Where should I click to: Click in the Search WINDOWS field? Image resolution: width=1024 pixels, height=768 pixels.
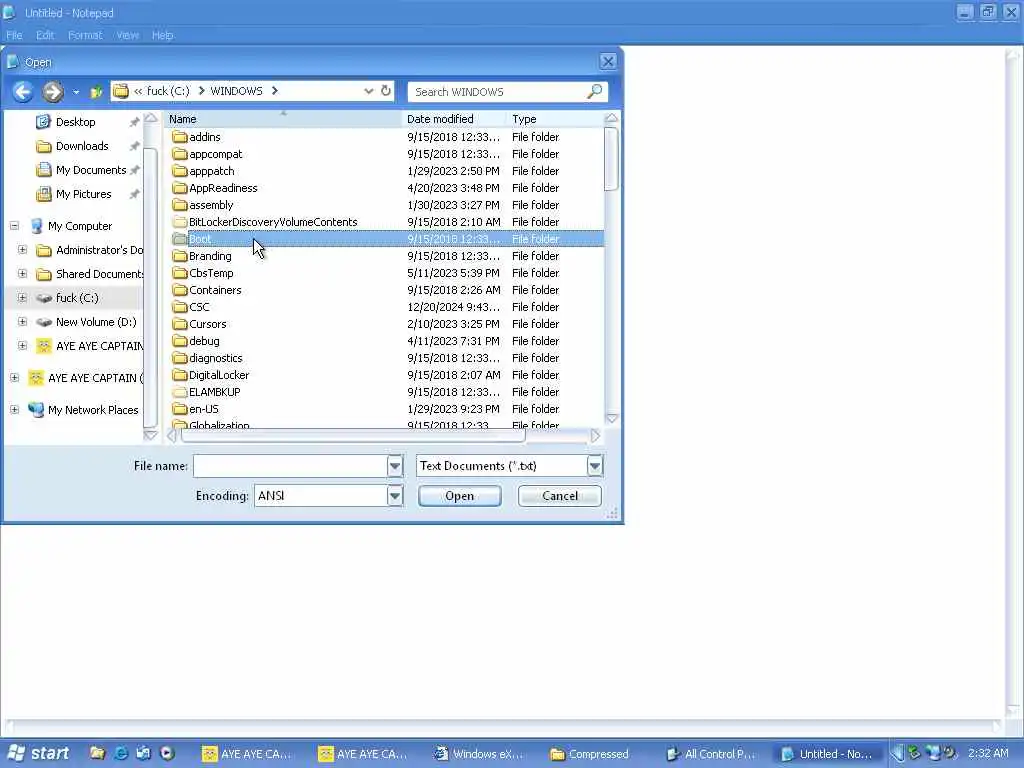click(x=500, y=92)
